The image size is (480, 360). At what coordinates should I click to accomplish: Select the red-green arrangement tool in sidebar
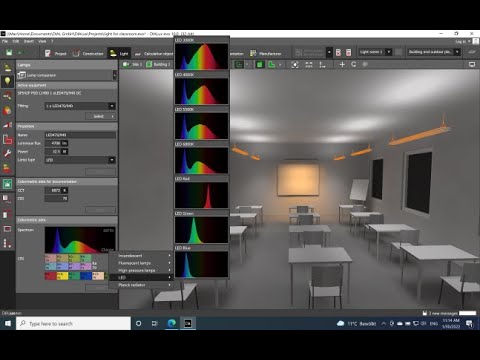tap(7, 96)
